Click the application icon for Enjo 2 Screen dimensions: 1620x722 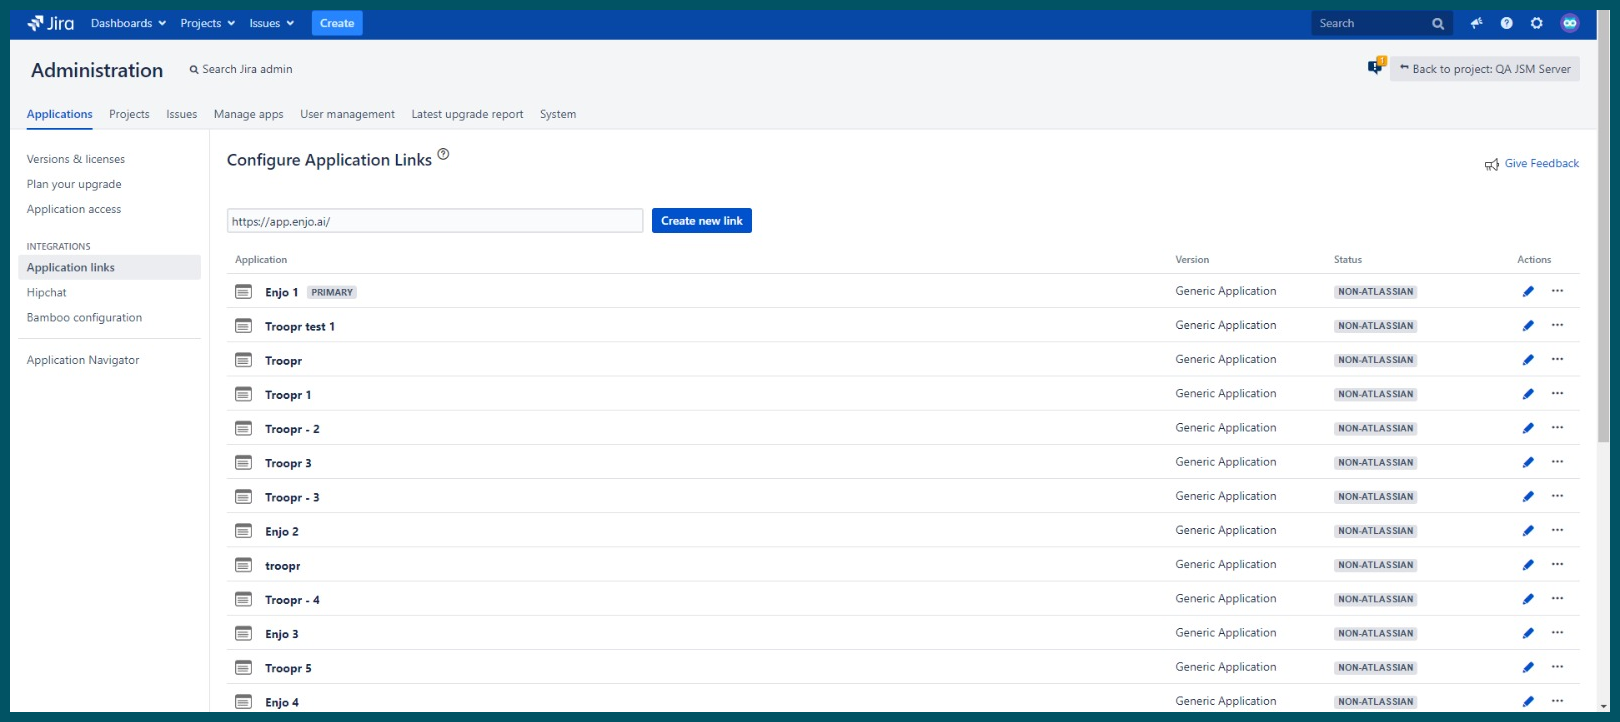pyautogui.click(x=243, y=530)
